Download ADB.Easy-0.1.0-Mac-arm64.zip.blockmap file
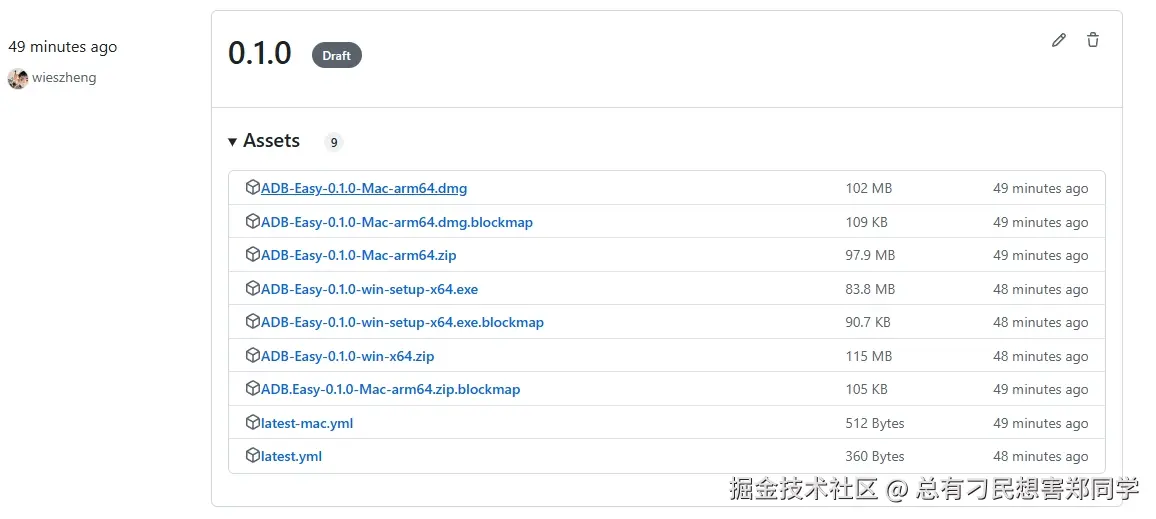Viewport: 1156px width, 519px height. click(x=391, y=389)
